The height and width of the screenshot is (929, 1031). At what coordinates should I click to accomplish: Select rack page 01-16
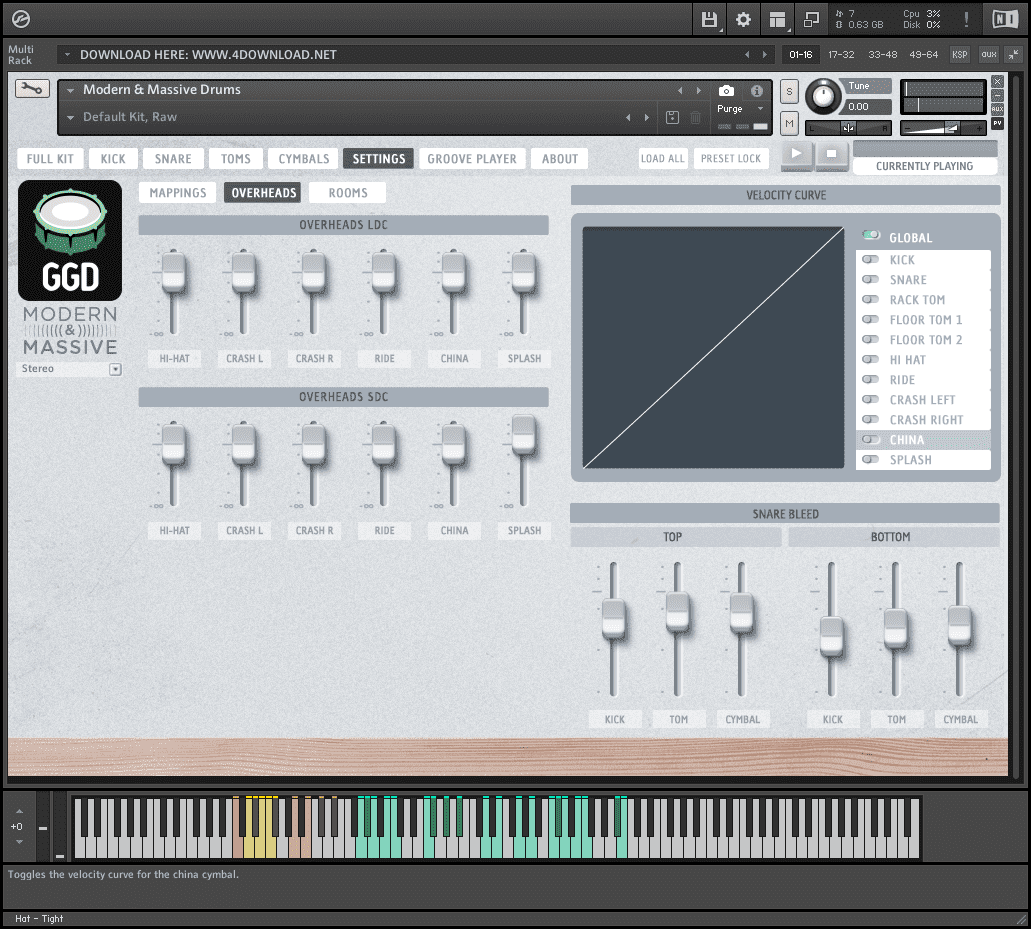click(x=800, y=55)
